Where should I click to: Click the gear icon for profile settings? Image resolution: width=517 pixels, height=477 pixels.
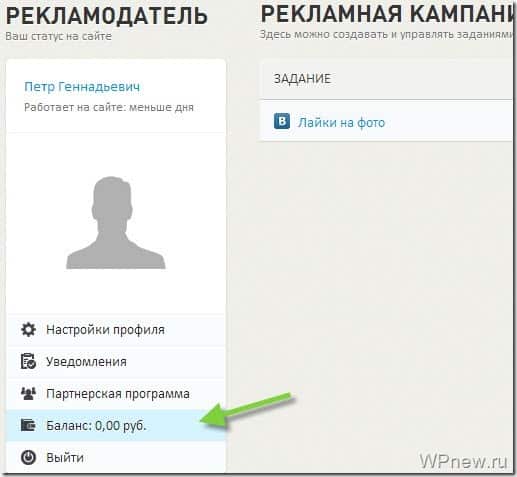[28, 330]
